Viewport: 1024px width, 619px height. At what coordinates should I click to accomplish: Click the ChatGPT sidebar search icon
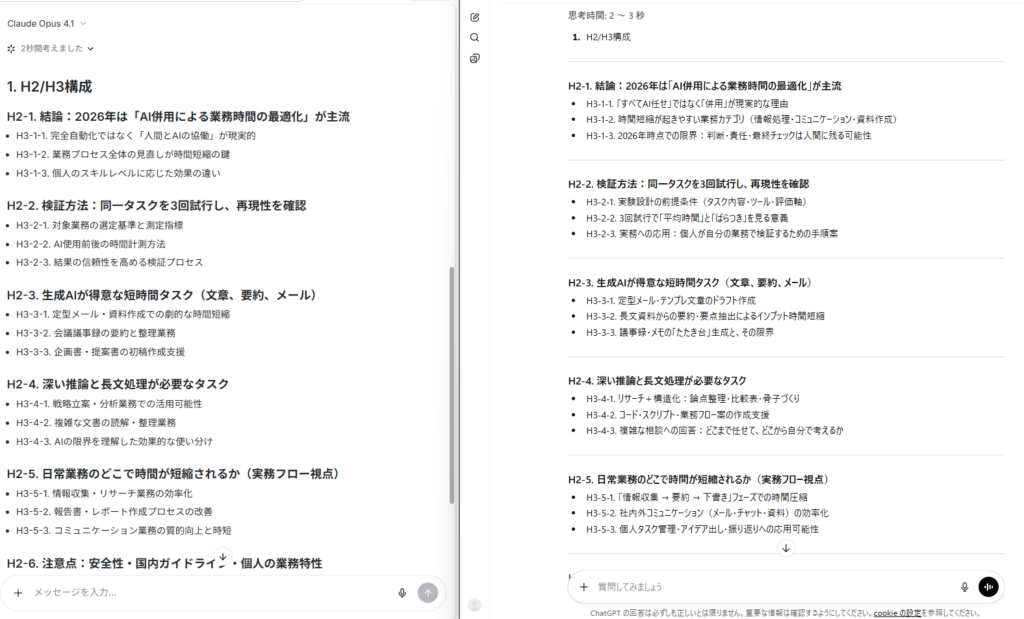pos(474,37)
